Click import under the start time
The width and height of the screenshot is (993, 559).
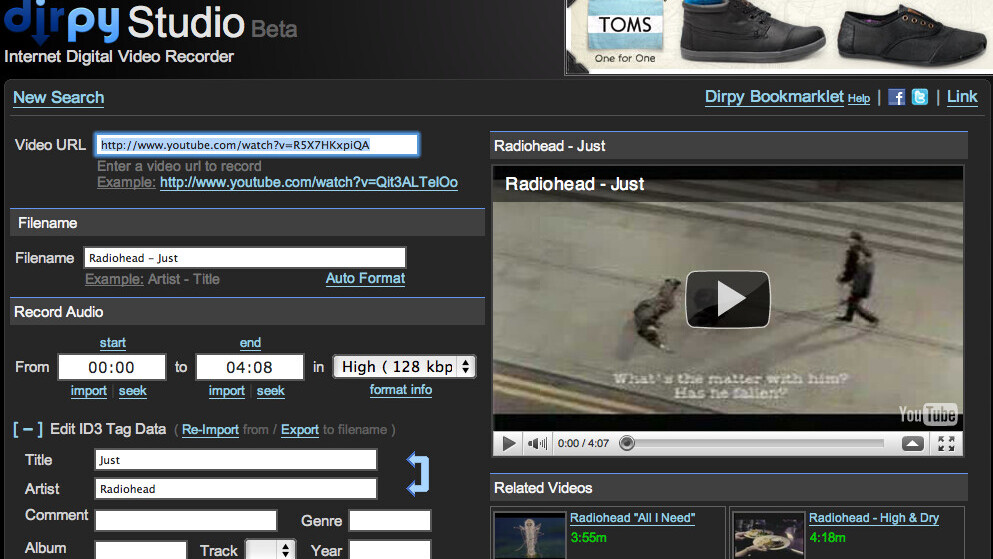(x=89, y=391)
